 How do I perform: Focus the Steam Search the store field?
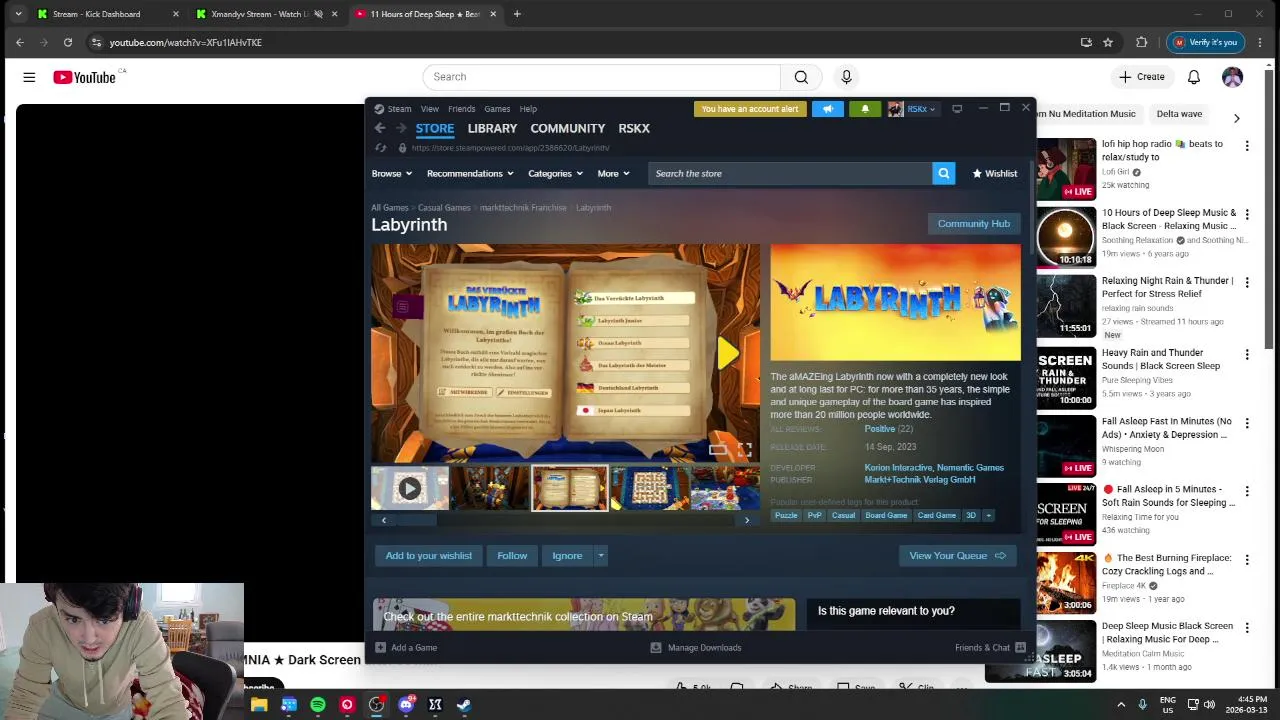point(790,173)
